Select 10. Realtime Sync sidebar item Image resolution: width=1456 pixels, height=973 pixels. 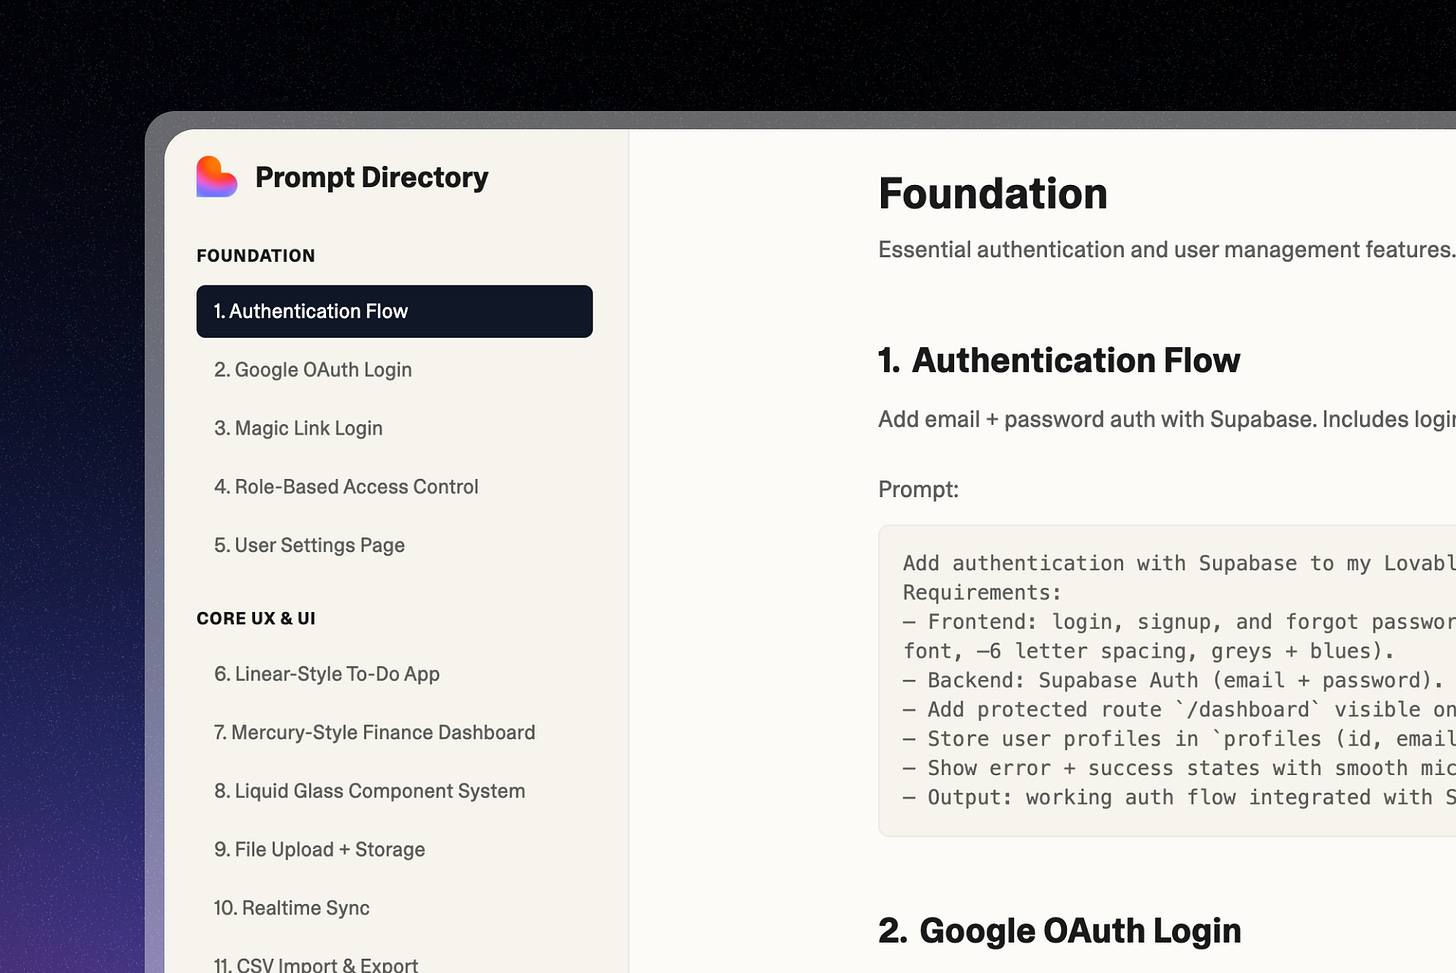coord(291,908)
